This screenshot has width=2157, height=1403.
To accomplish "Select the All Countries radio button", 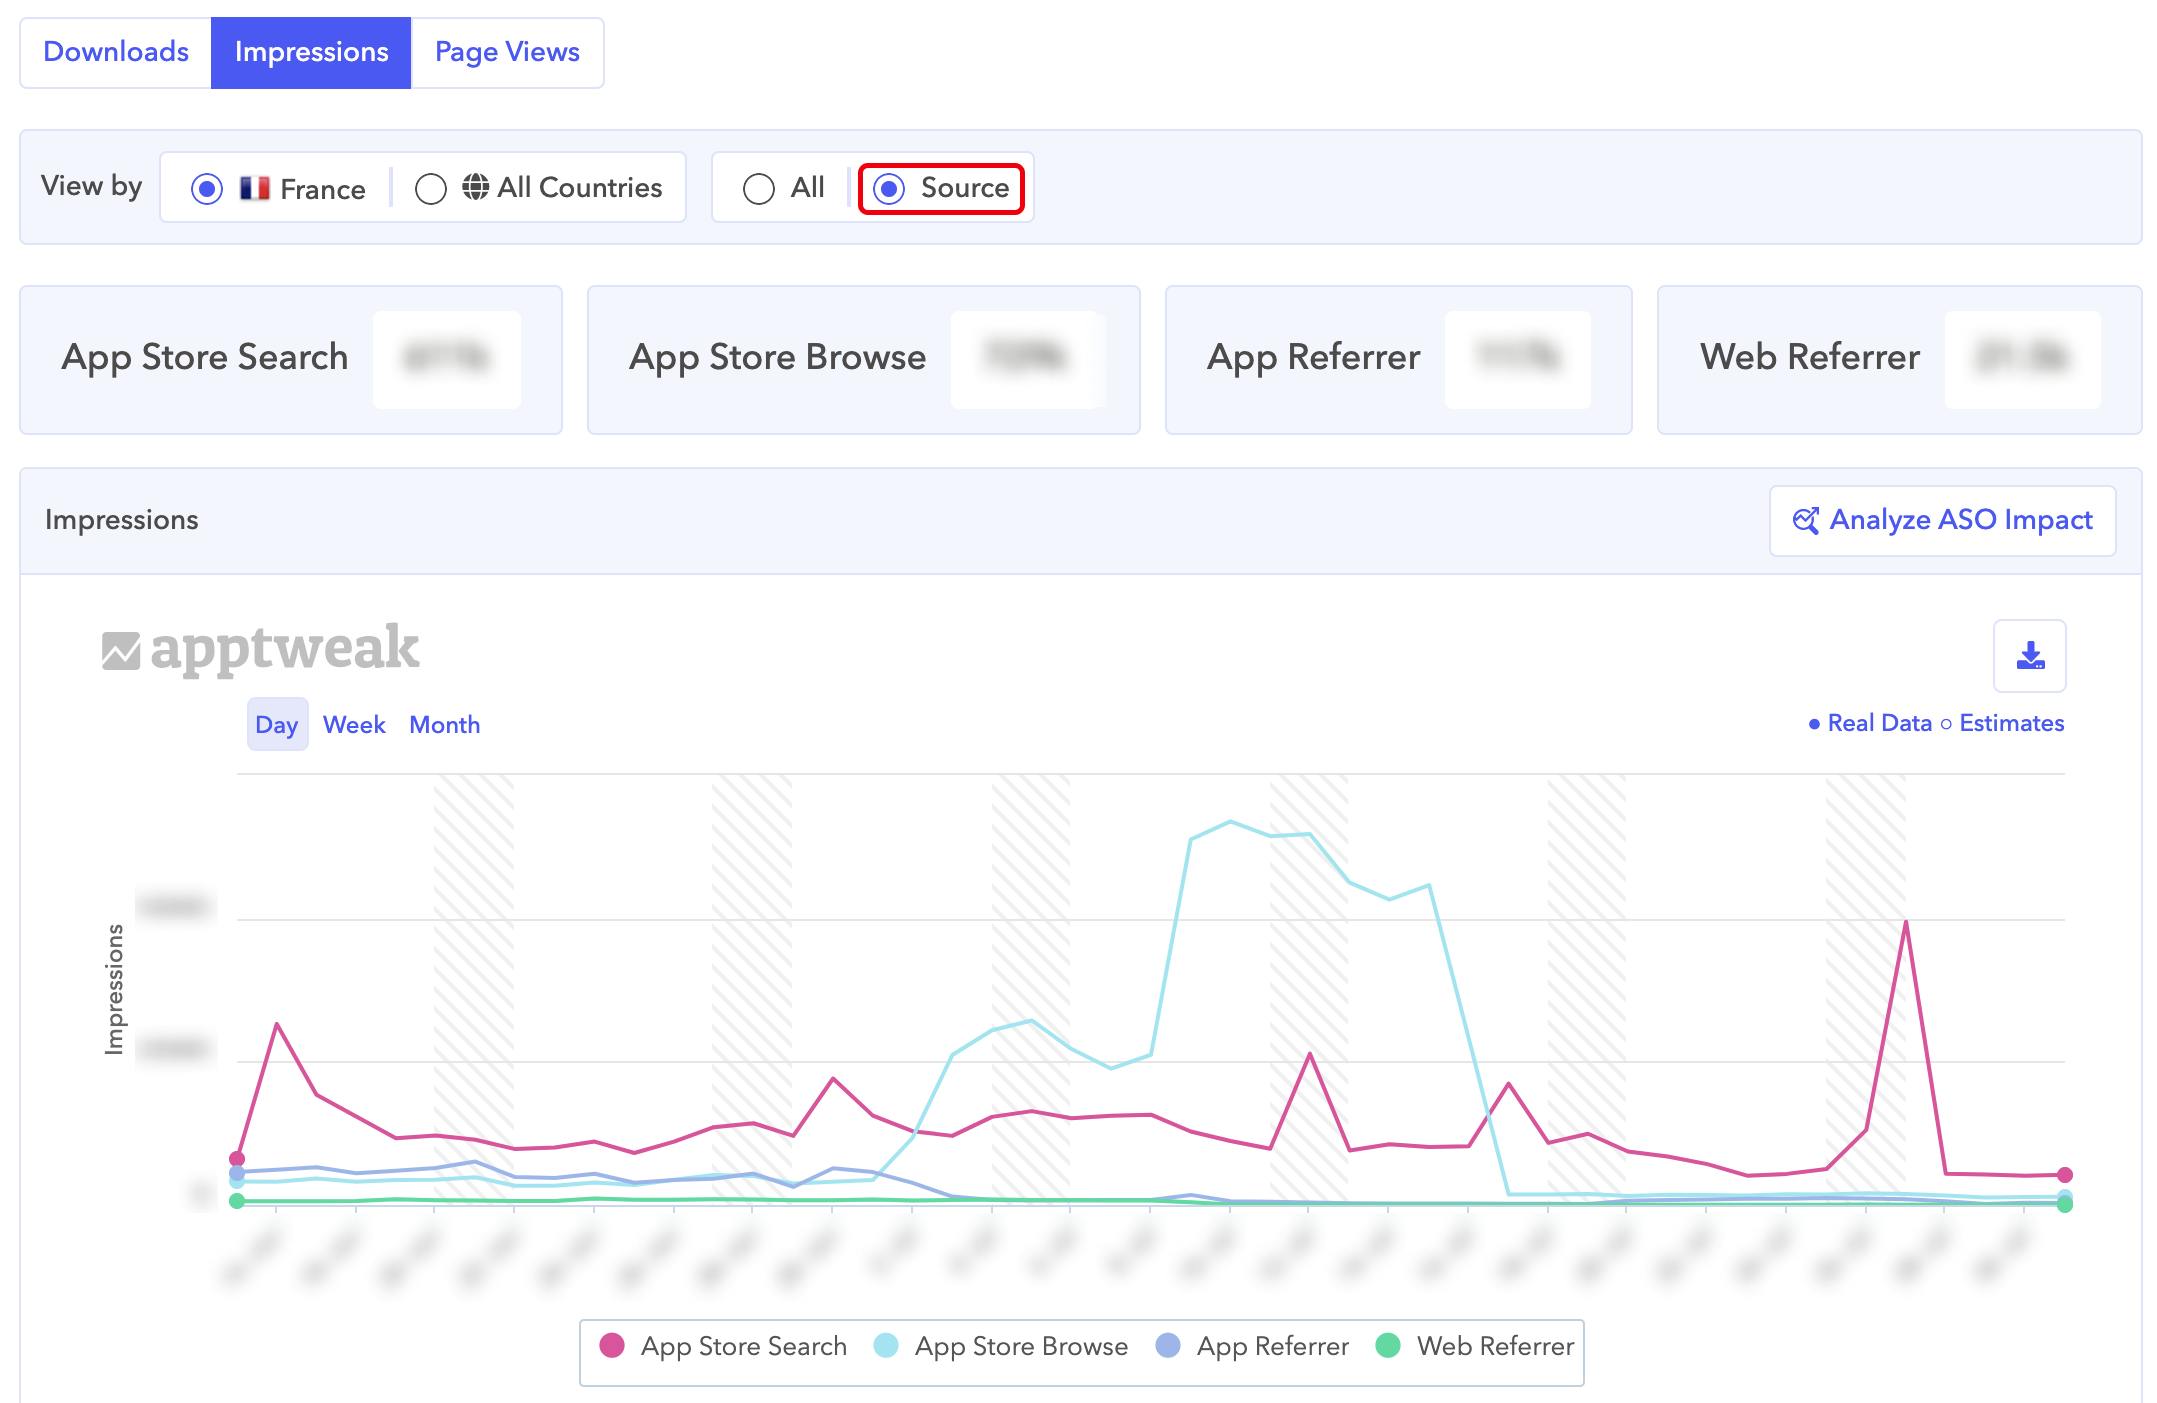I will [431, 188].
